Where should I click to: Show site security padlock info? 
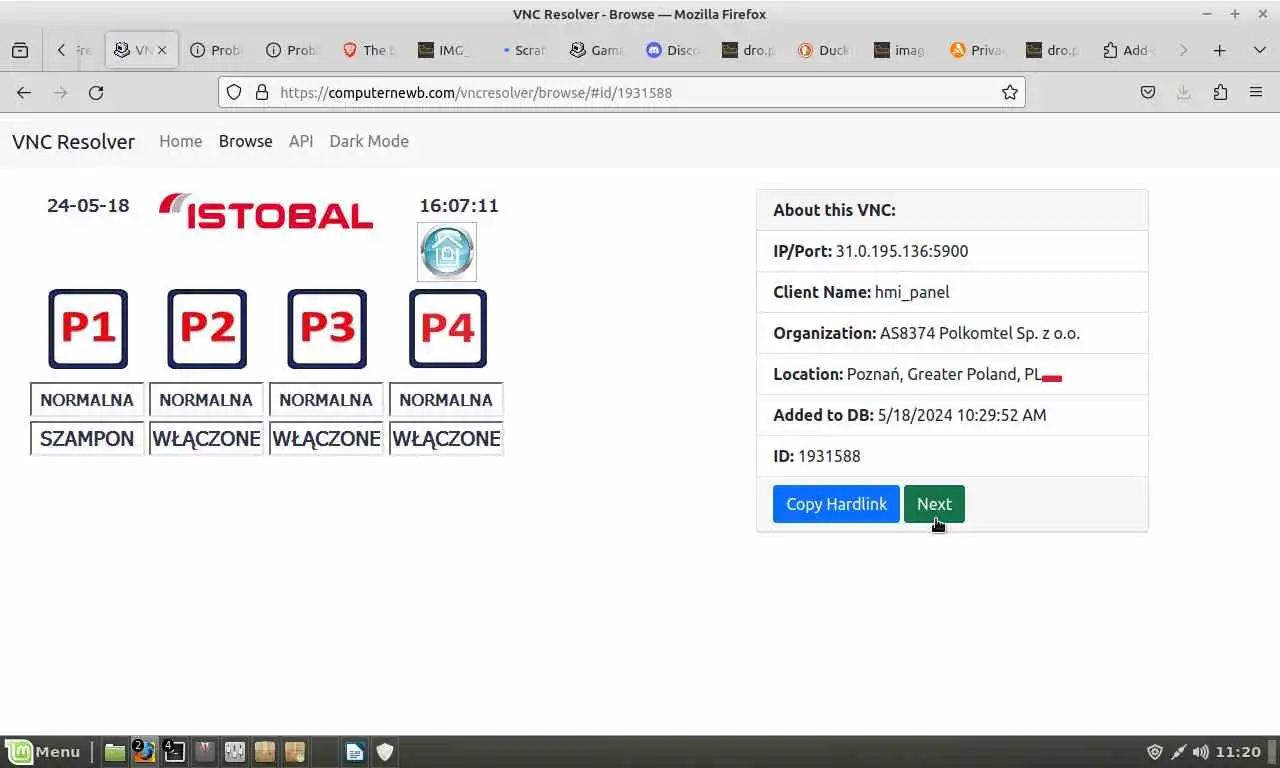point(262,92)
